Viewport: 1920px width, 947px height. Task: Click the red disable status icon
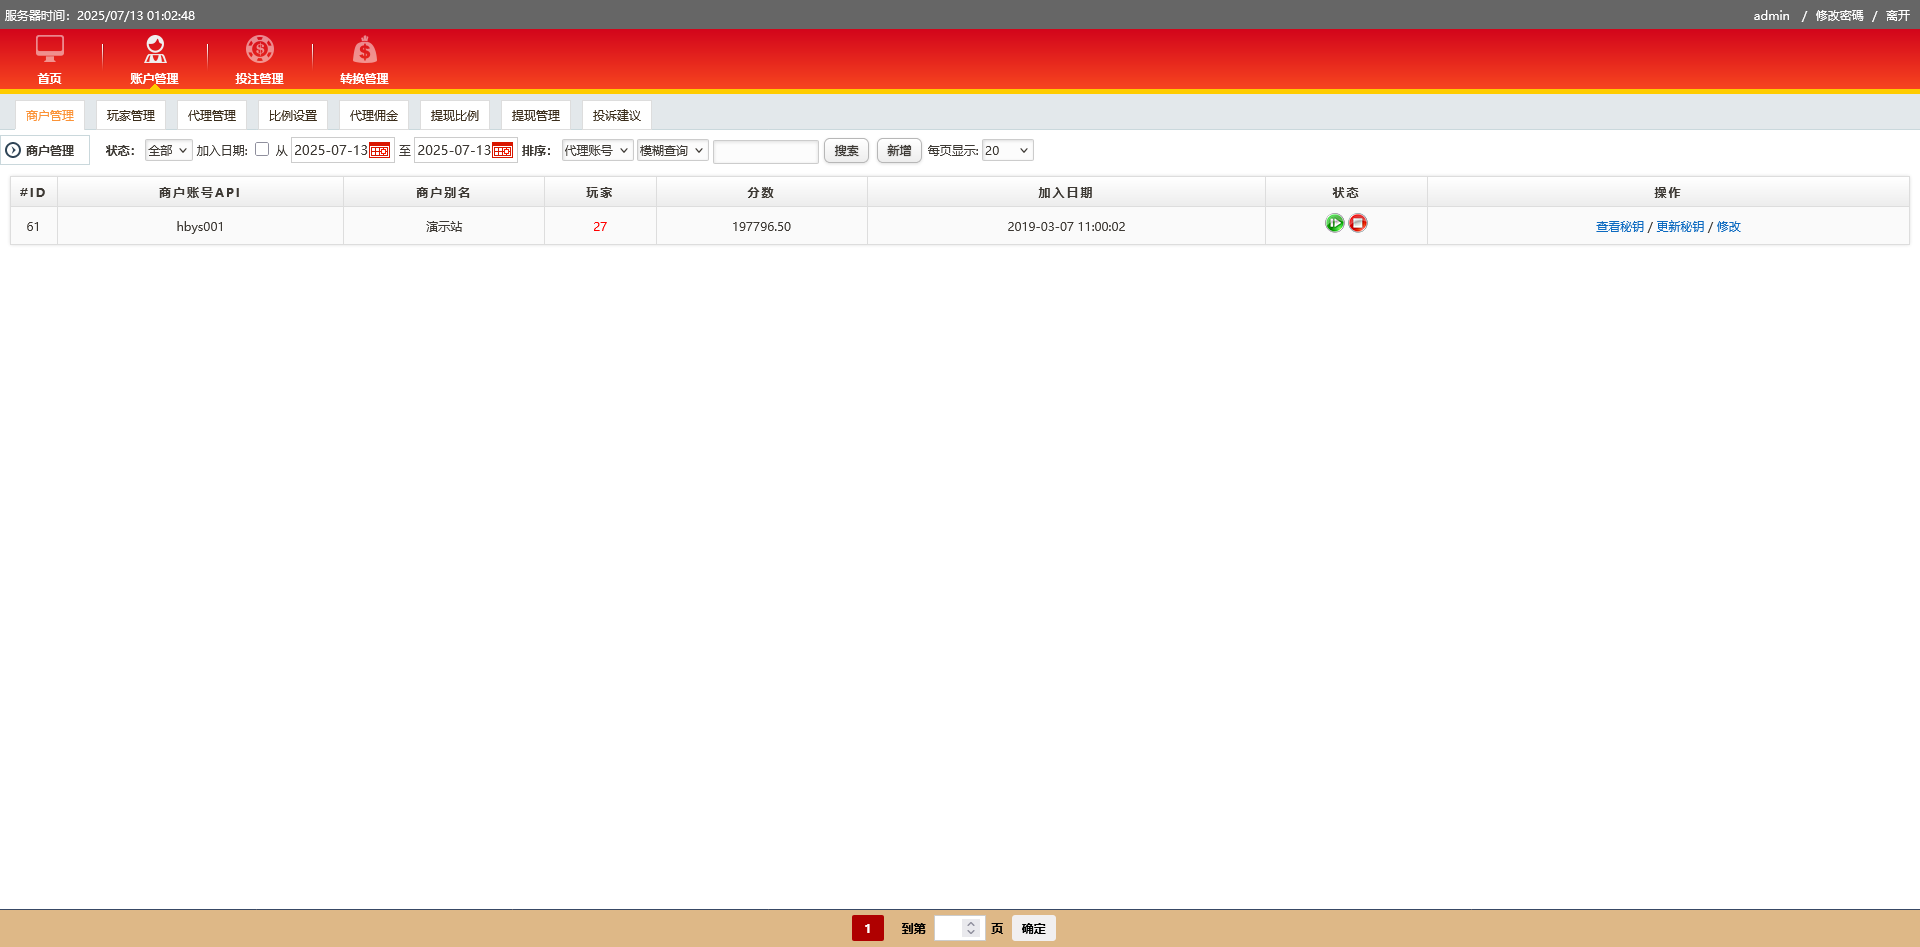coord(1357,223)
